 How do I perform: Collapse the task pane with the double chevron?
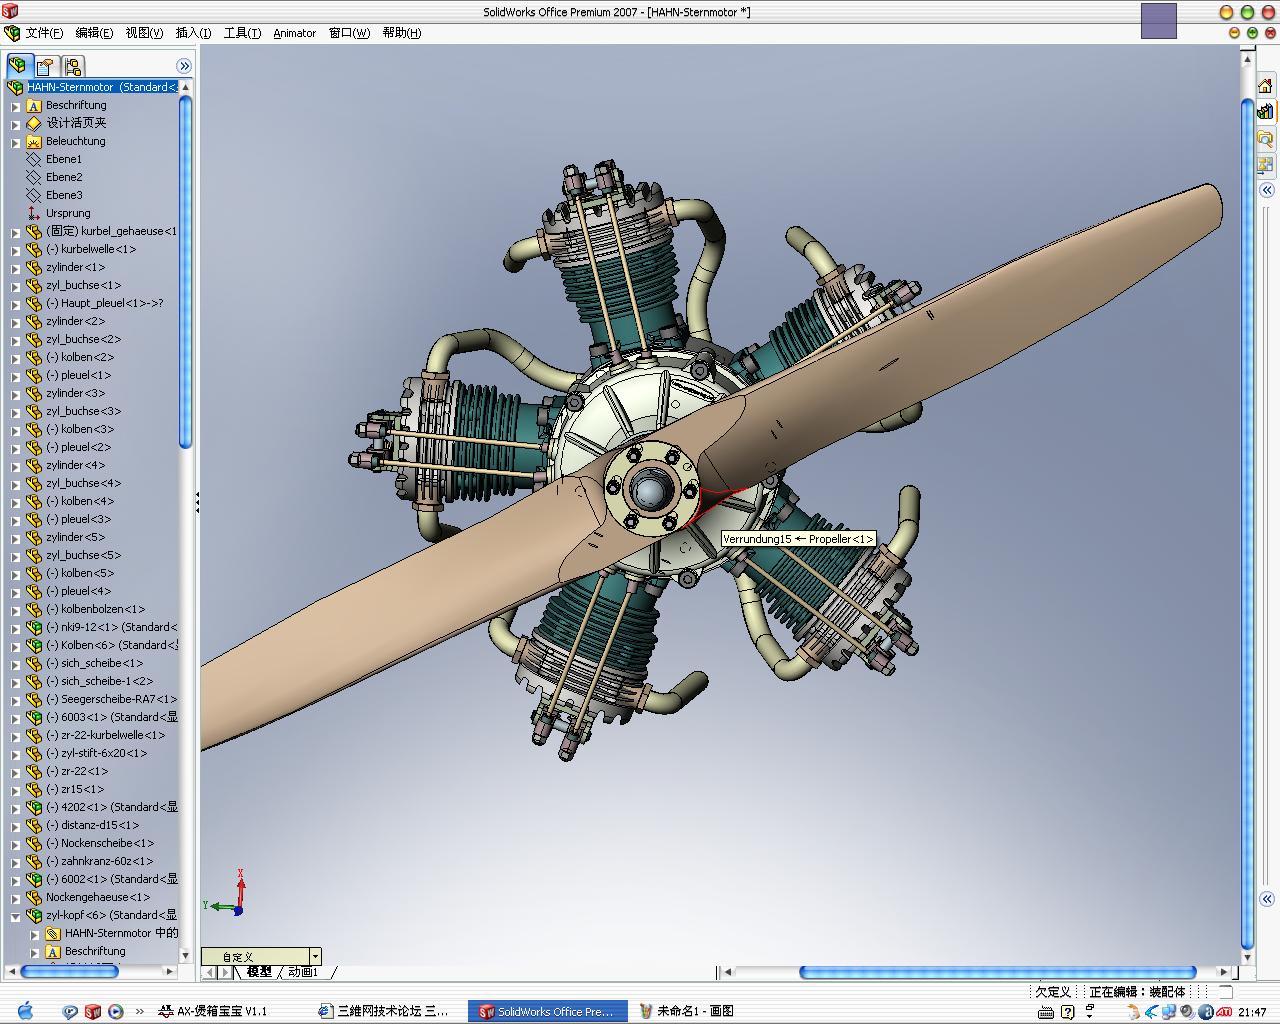1266,190
